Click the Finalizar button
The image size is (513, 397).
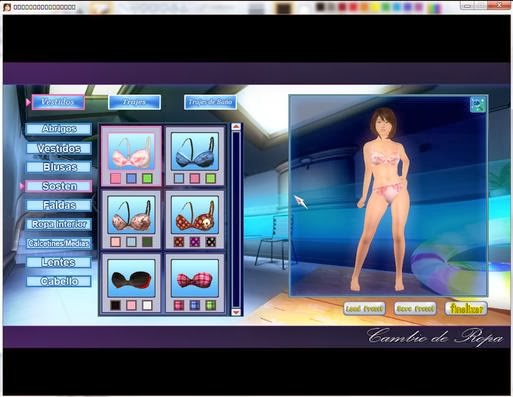pos(466,309)
